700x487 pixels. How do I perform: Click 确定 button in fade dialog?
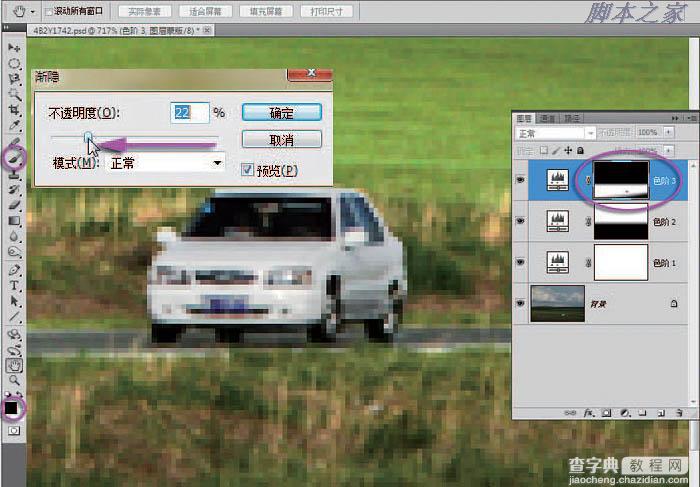[x=282, y=112]
